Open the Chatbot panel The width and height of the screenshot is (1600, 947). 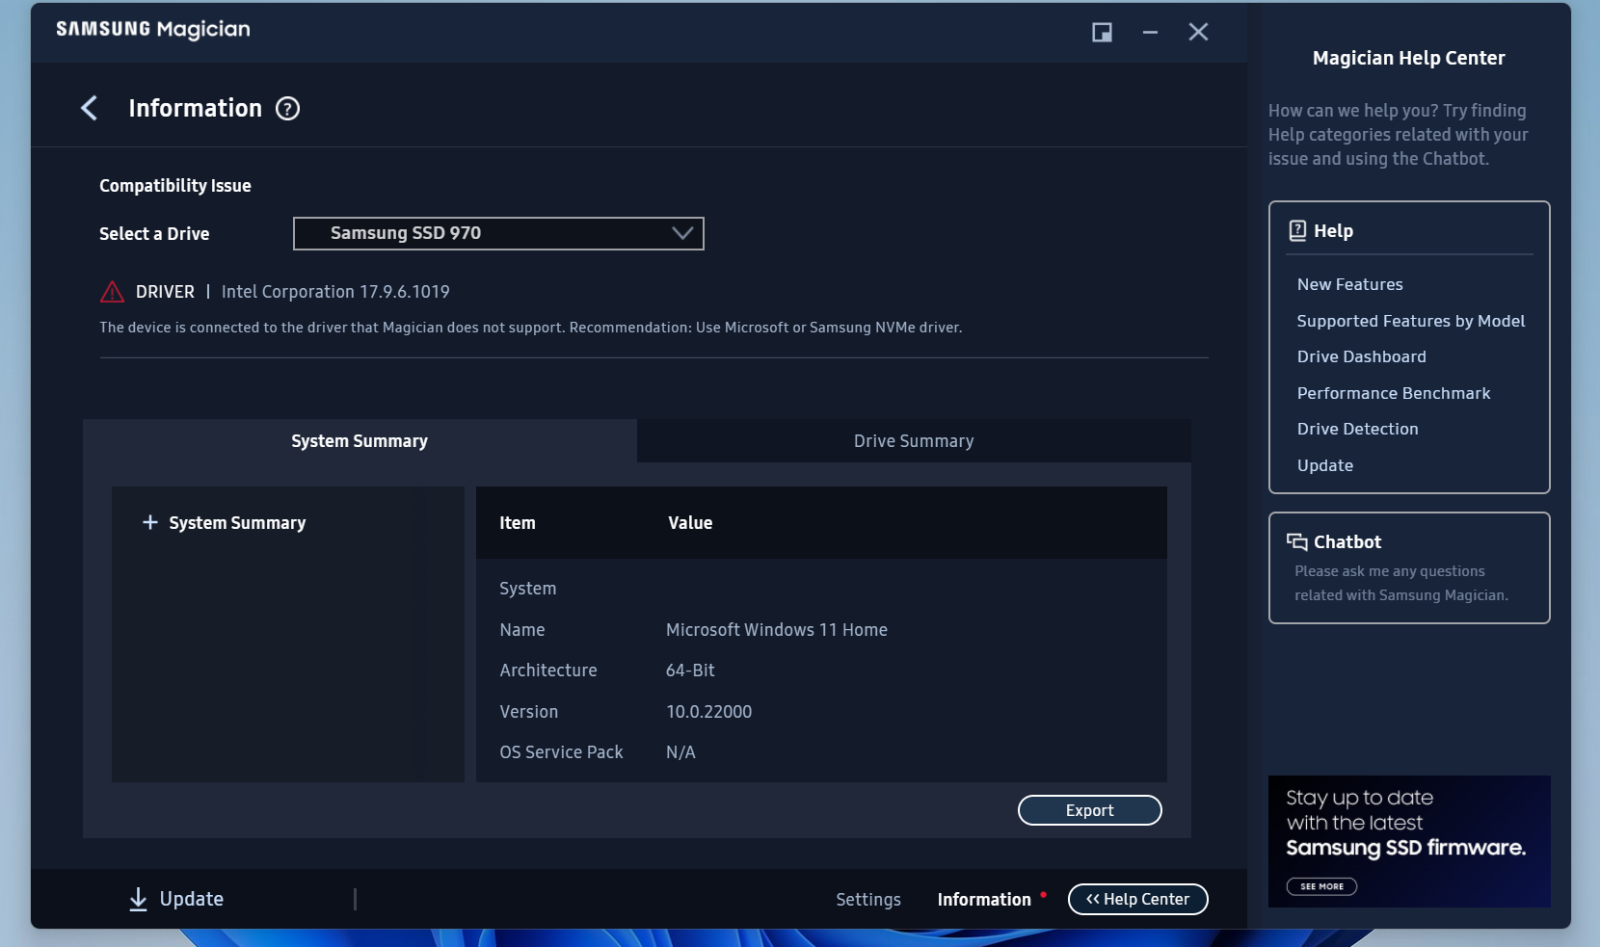click(1409, 568)
